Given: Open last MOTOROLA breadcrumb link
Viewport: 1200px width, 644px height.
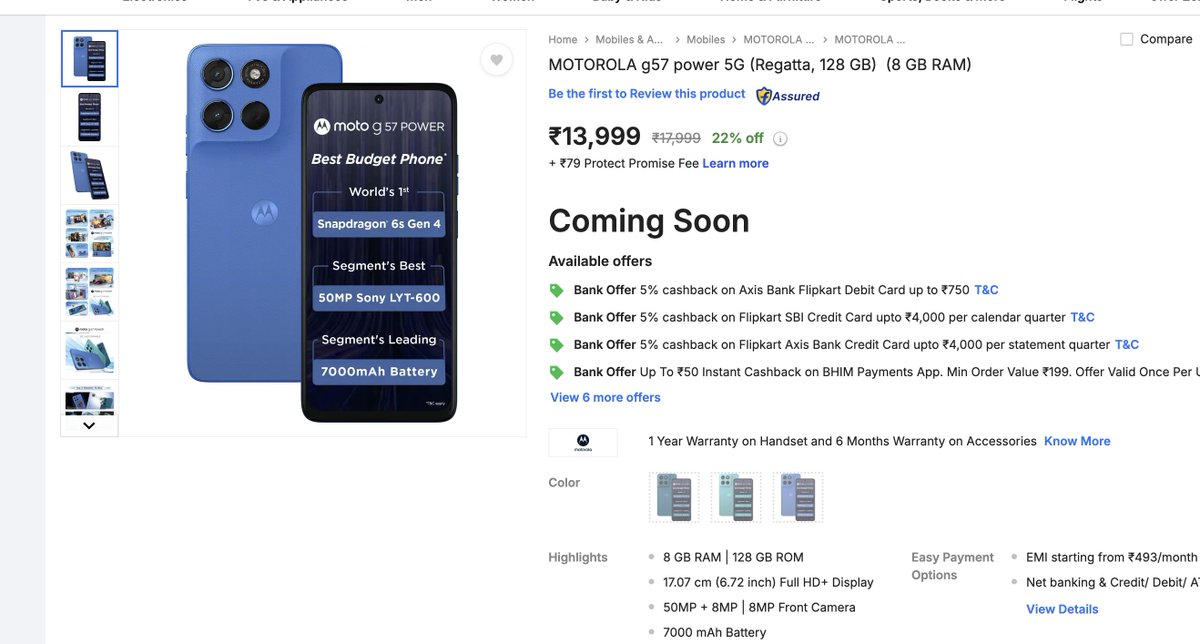Looking at the screenshot, I should click(x=870, y=39).
